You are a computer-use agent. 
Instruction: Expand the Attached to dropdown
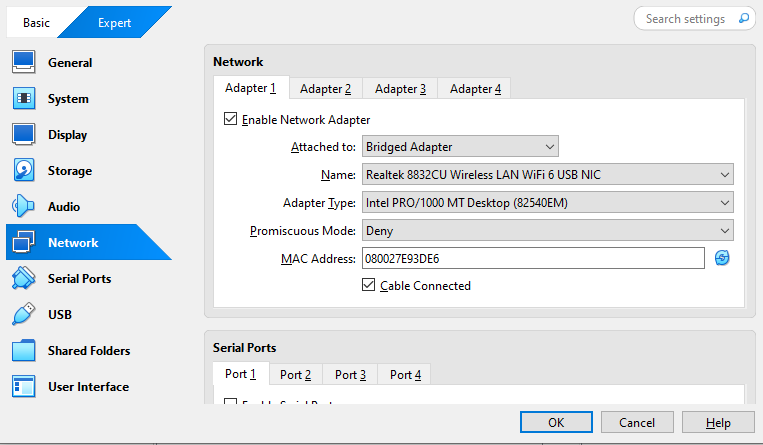point(459,147)
